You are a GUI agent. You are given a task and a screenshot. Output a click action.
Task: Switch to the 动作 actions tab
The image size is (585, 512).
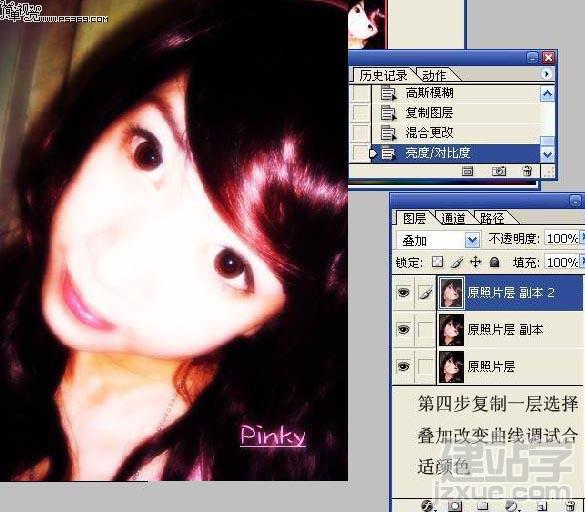tap(434, 76)
